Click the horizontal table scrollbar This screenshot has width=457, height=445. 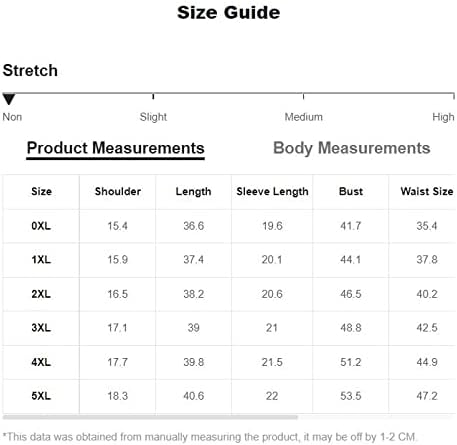(x=150, y=417)
